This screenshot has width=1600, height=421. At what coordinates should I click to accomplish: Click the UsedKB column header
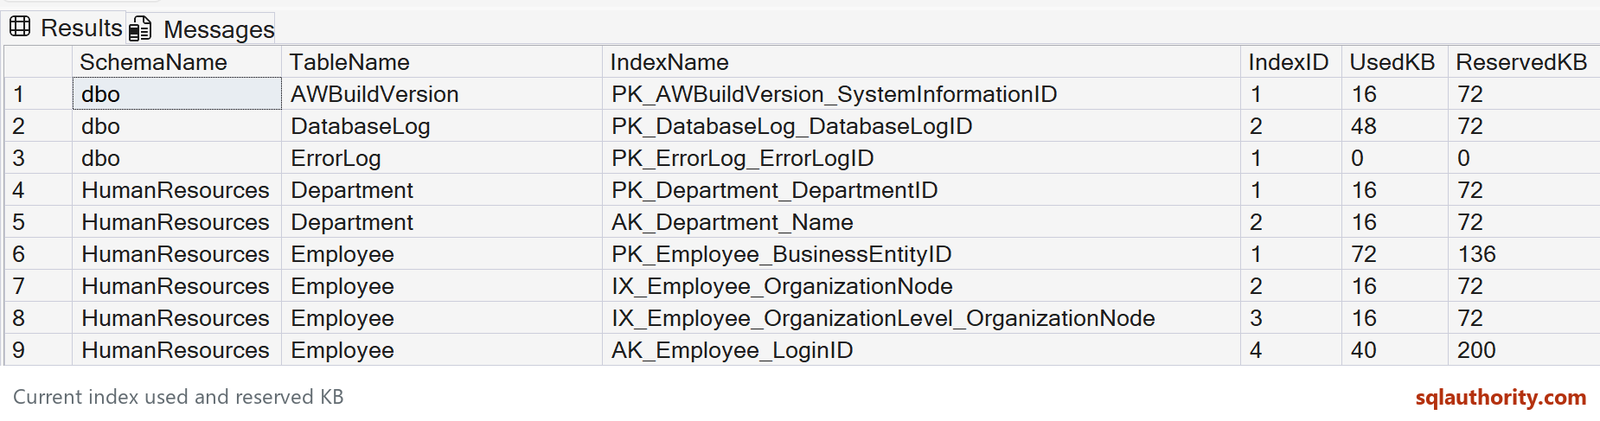coord(1393,62)
